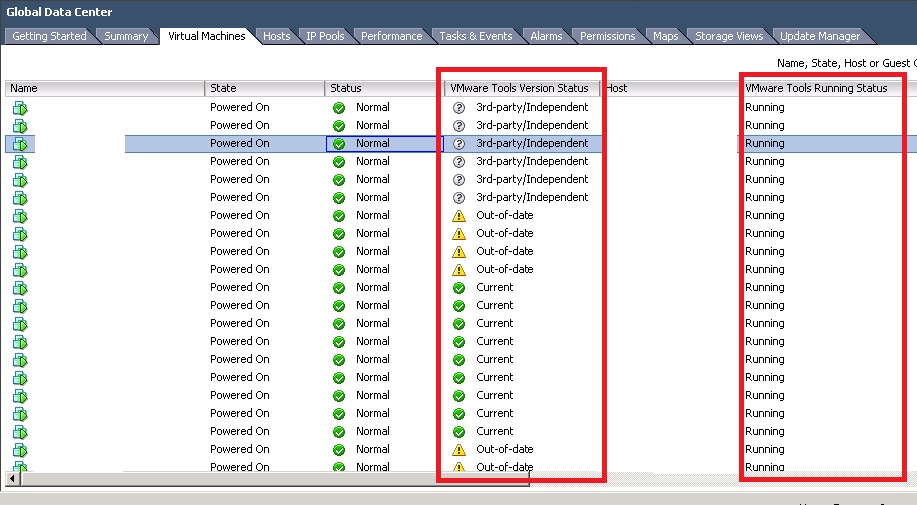Open the Permissions tab
Viewport: 917px width, 505px height.
pos(607,36)
